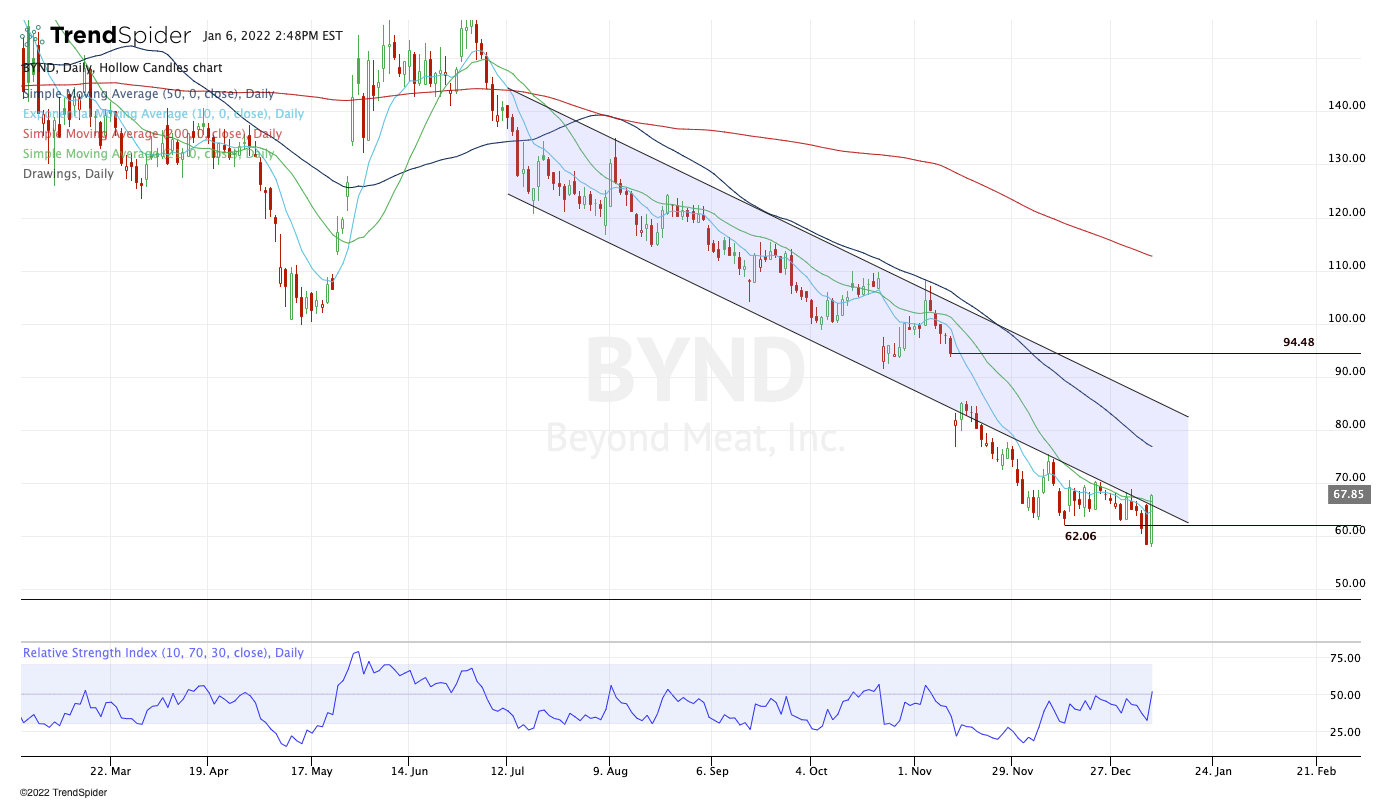Click the 140.00 price axis label
Image resolution: width=1391 pixels, height=802 pixels.
point(1347,105)
